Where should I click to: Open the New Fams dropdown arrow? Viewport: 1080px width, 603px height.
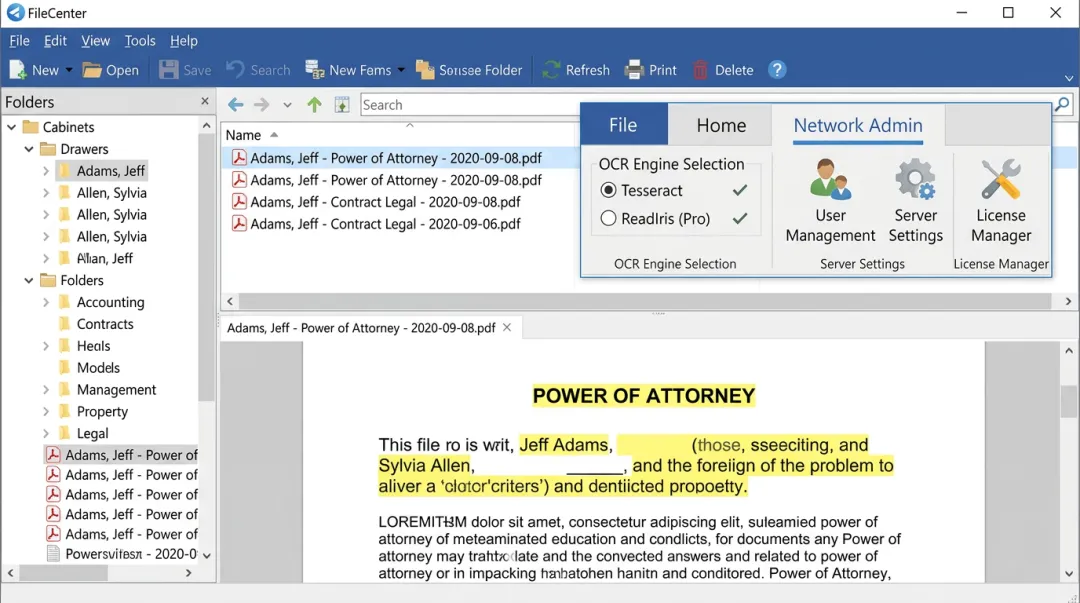click(x=401, y=70)
